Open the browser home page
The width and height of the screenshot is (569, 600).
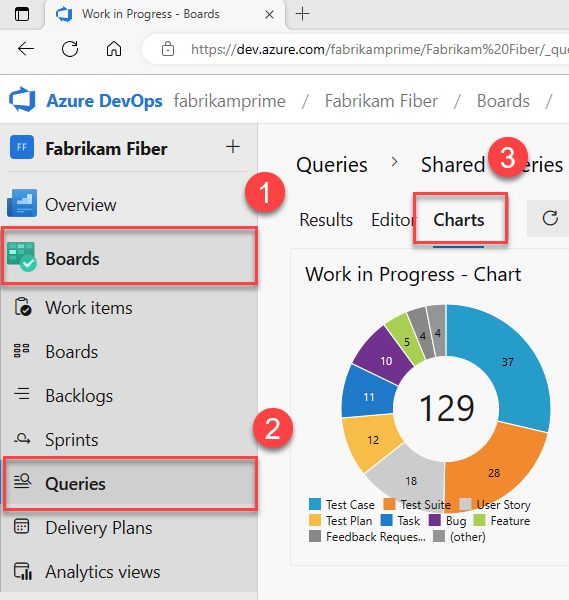[x=114, y=49]
